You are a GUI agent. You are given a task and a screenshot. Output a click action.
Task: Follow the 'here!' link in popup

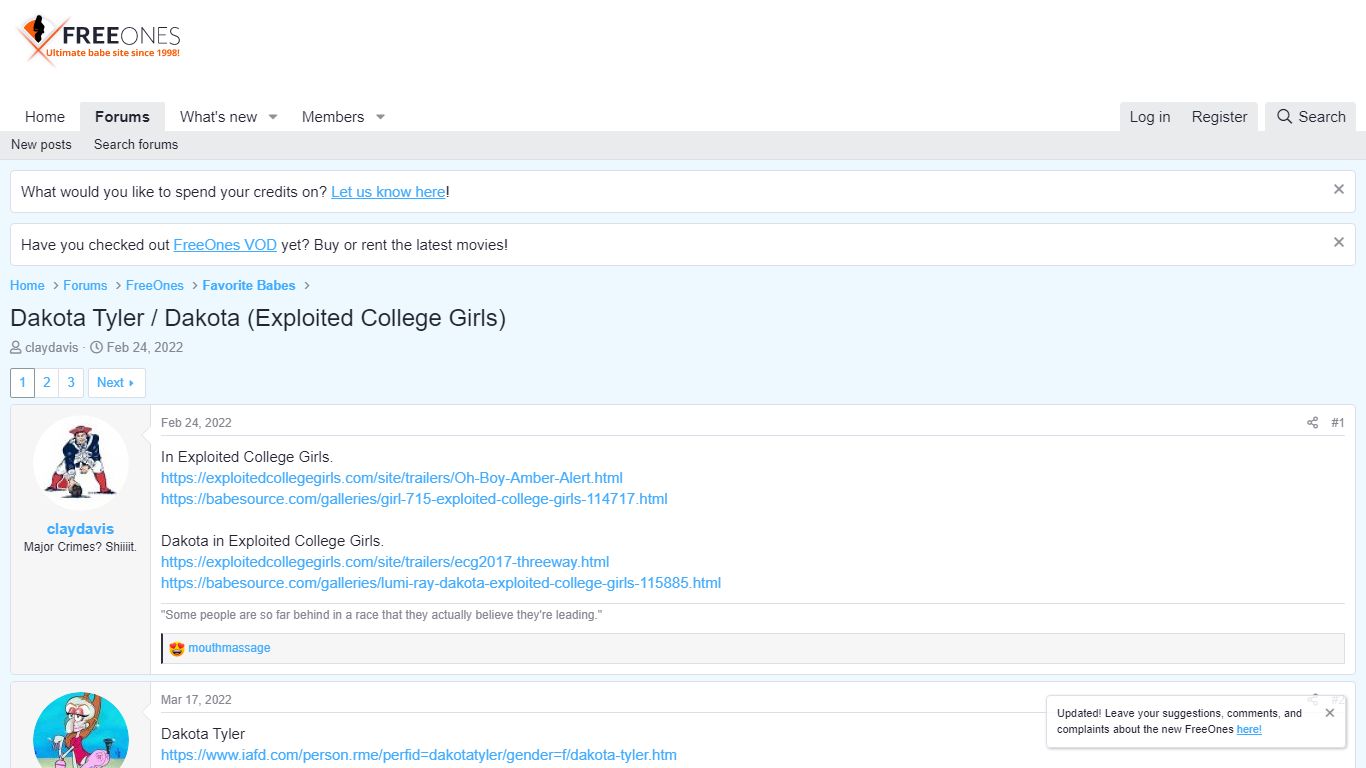click(x=1249, y=730)
